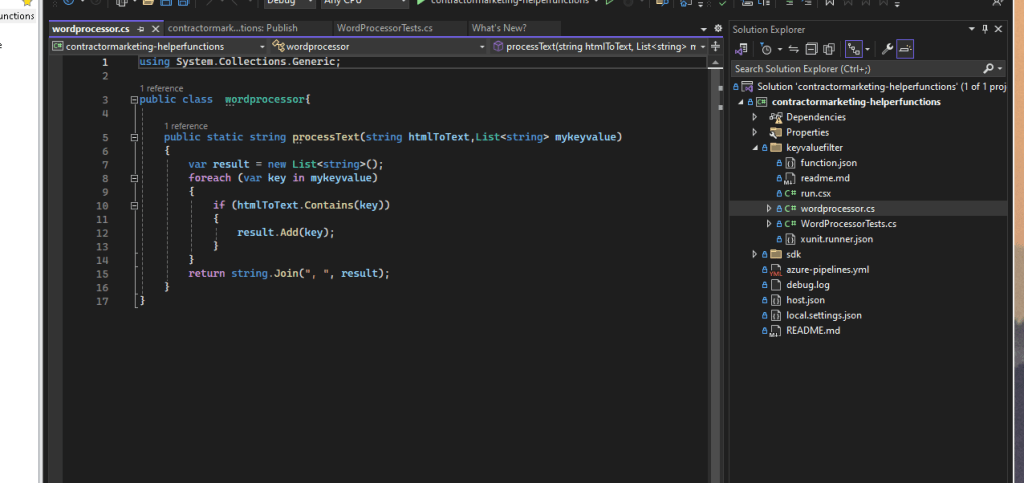Screen dimensions: 1024x483
Task: Expand wordprocessor.cs in Solution Explorer
Action: coord(769,208)
